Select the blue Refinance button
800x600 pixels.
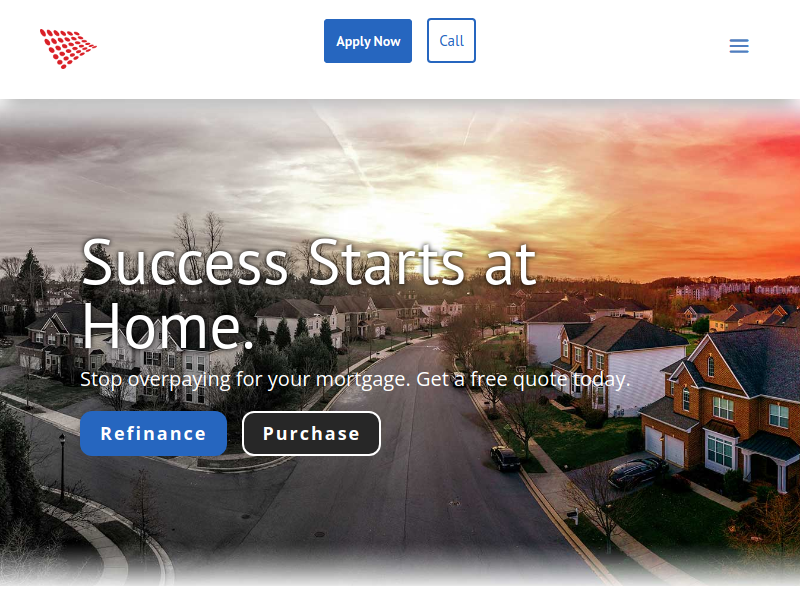[154, 434]
